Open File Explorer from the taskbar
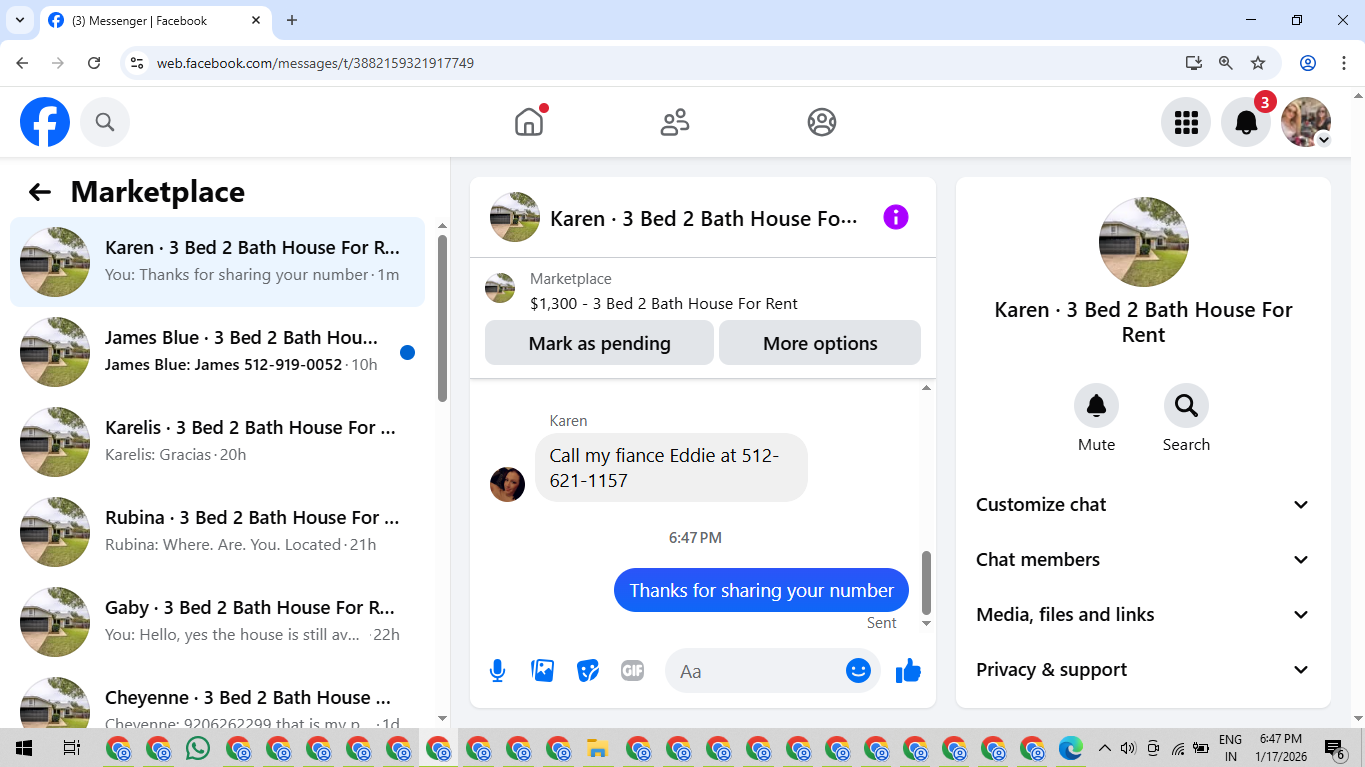The image size is (1365, 767). 597,748
